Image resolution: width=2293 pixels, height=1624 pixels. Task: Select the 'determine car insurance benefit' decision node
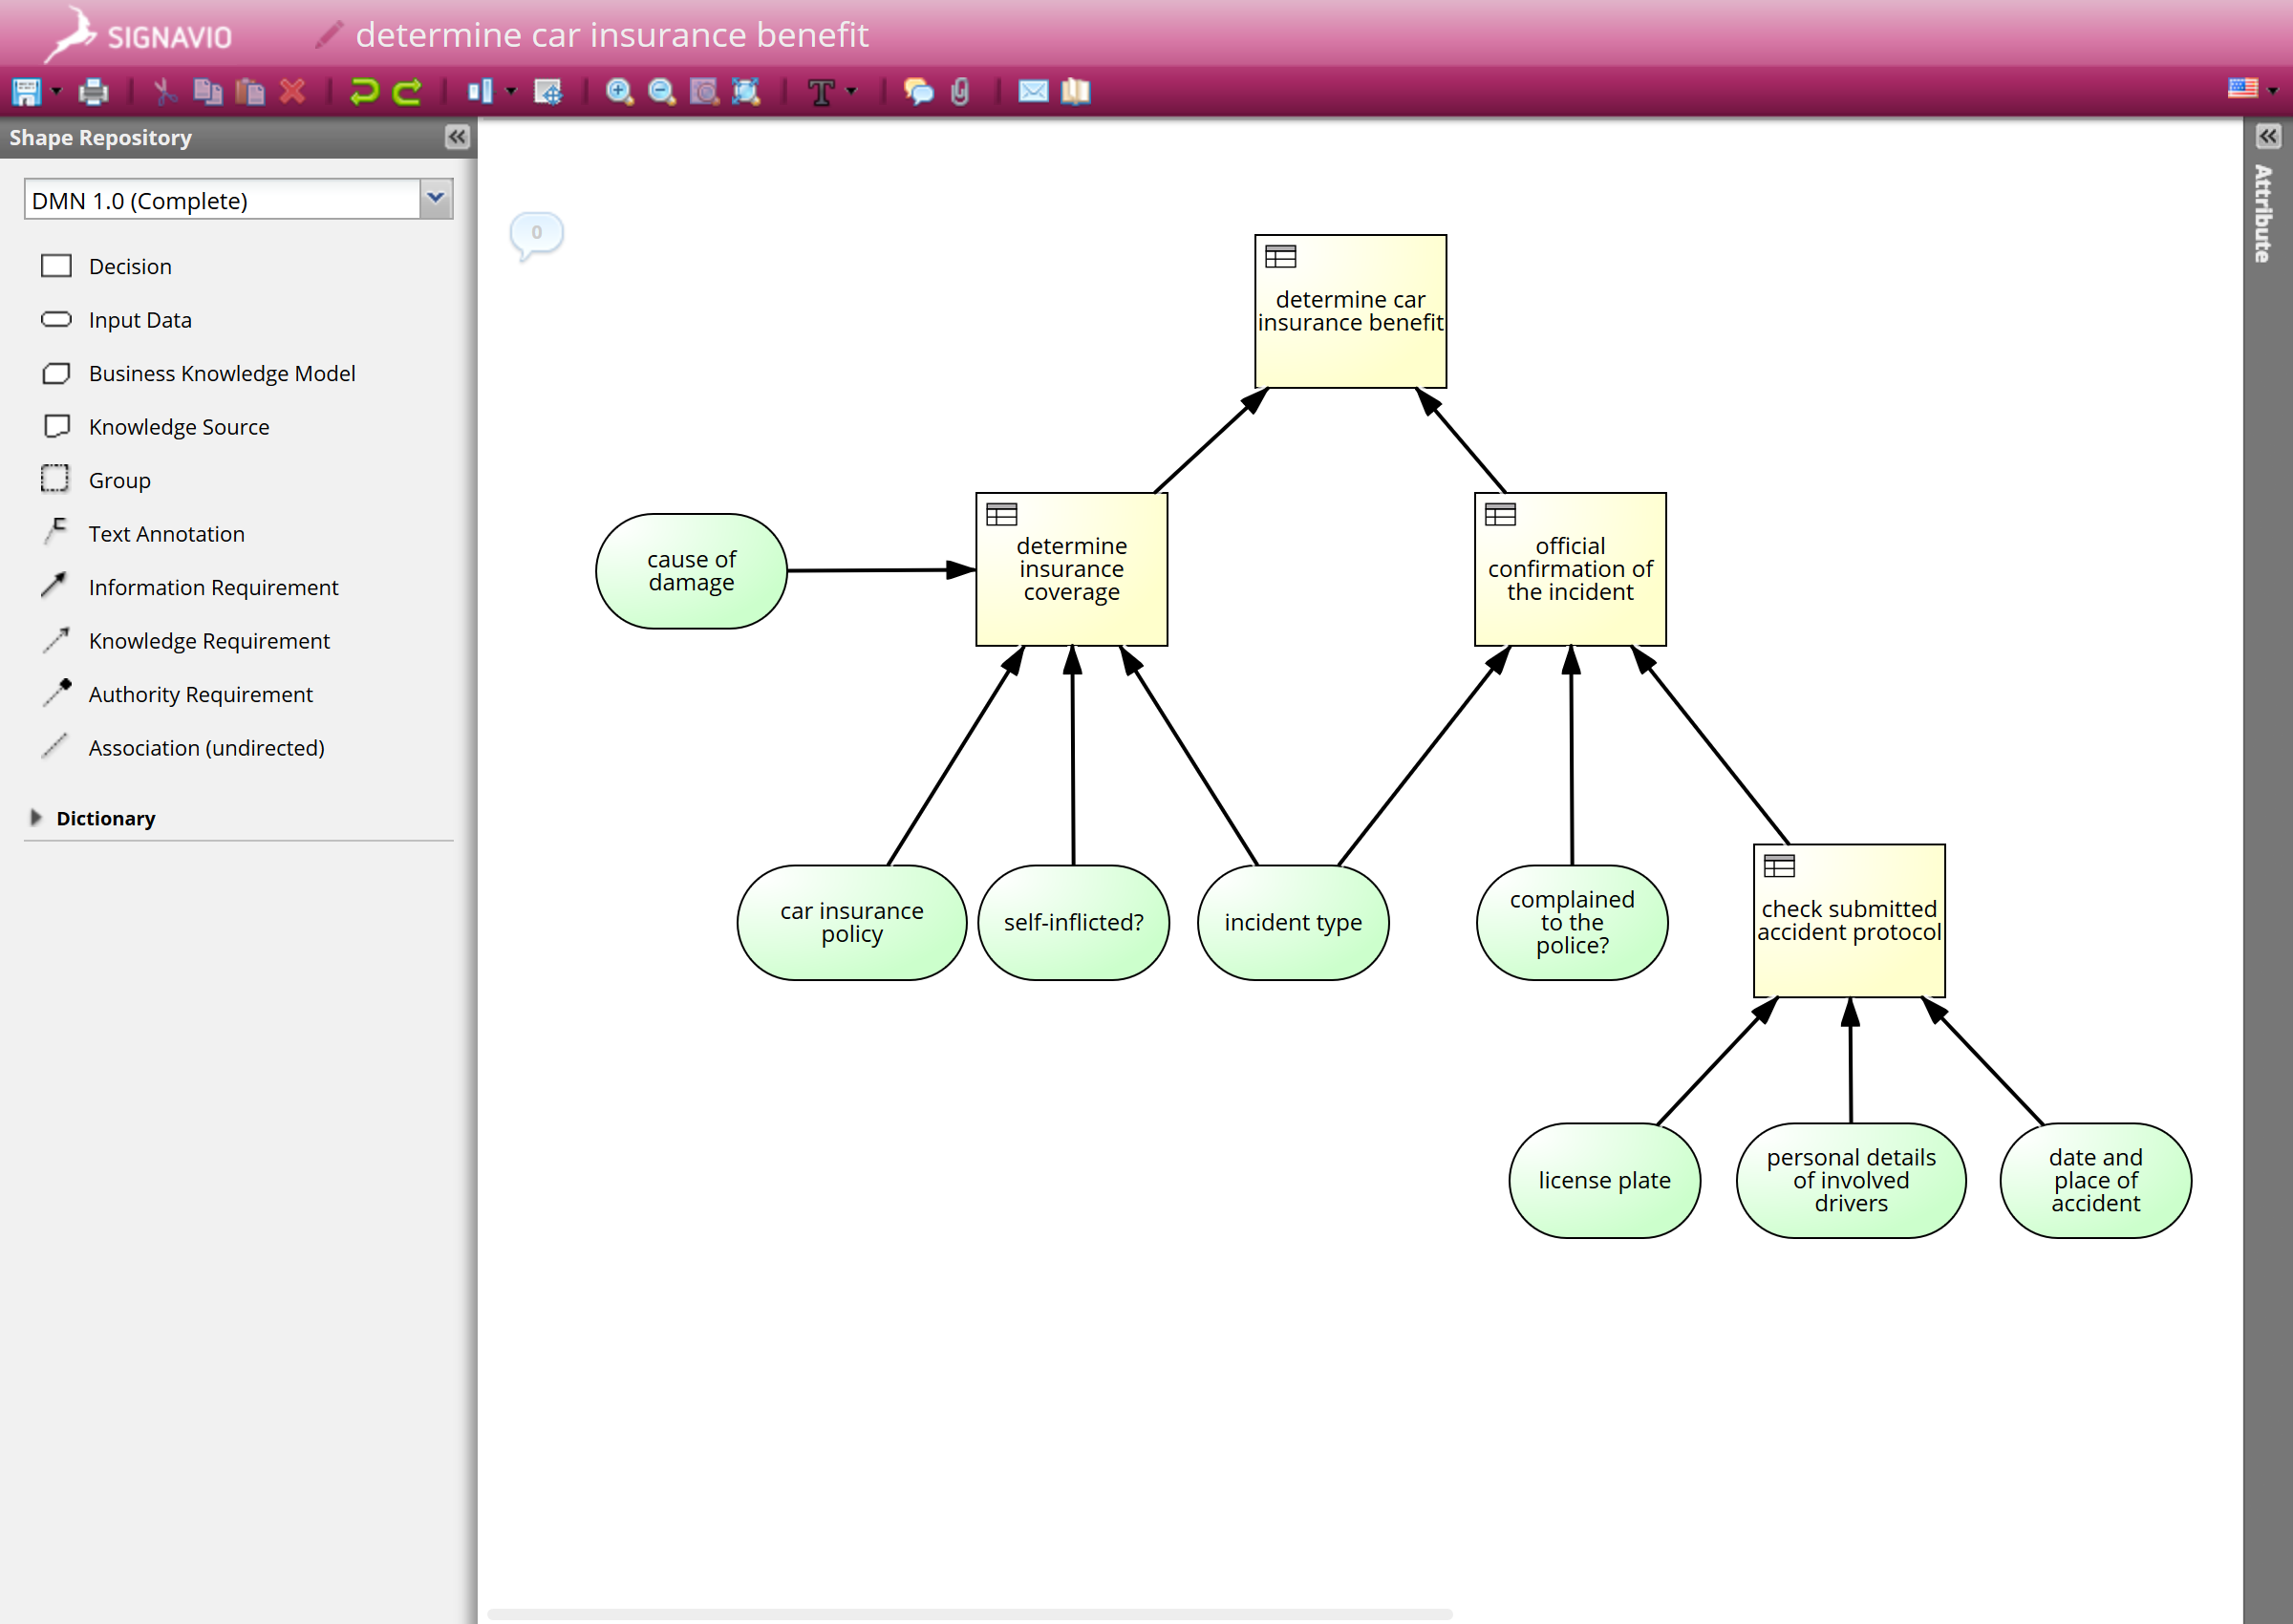tap(1351, 312)
